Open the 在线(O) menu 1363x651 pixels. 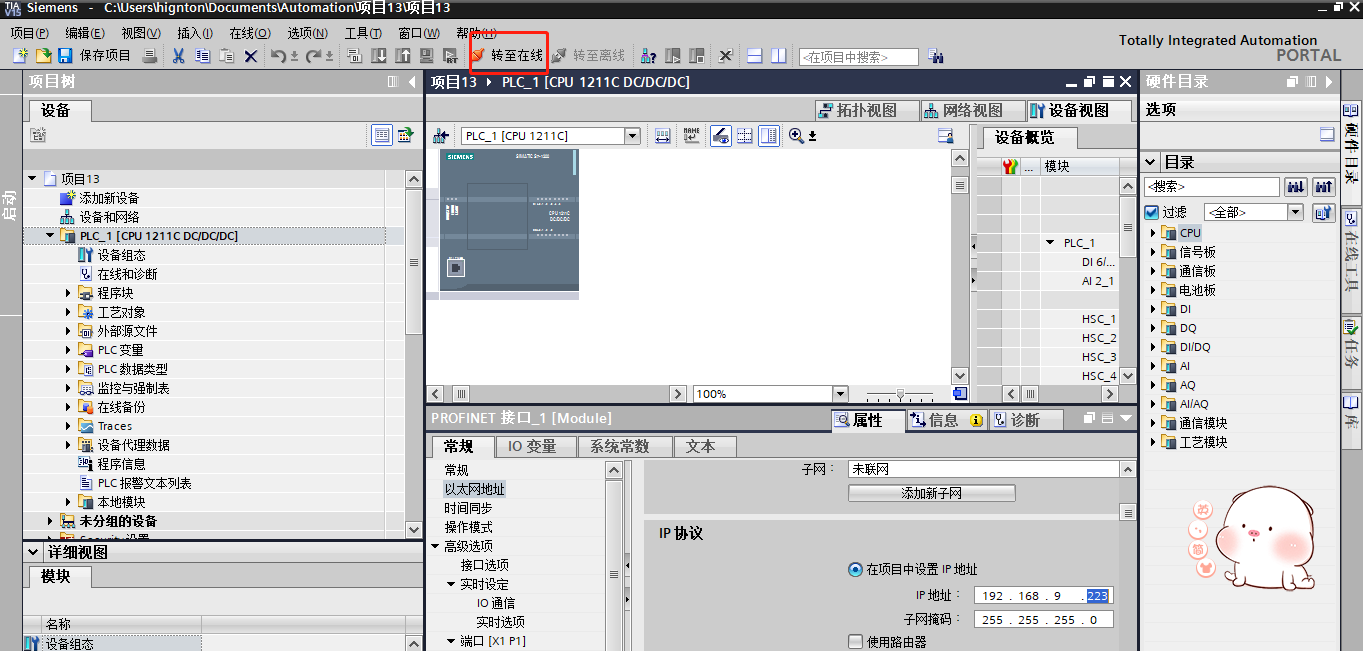coord(249,33)
